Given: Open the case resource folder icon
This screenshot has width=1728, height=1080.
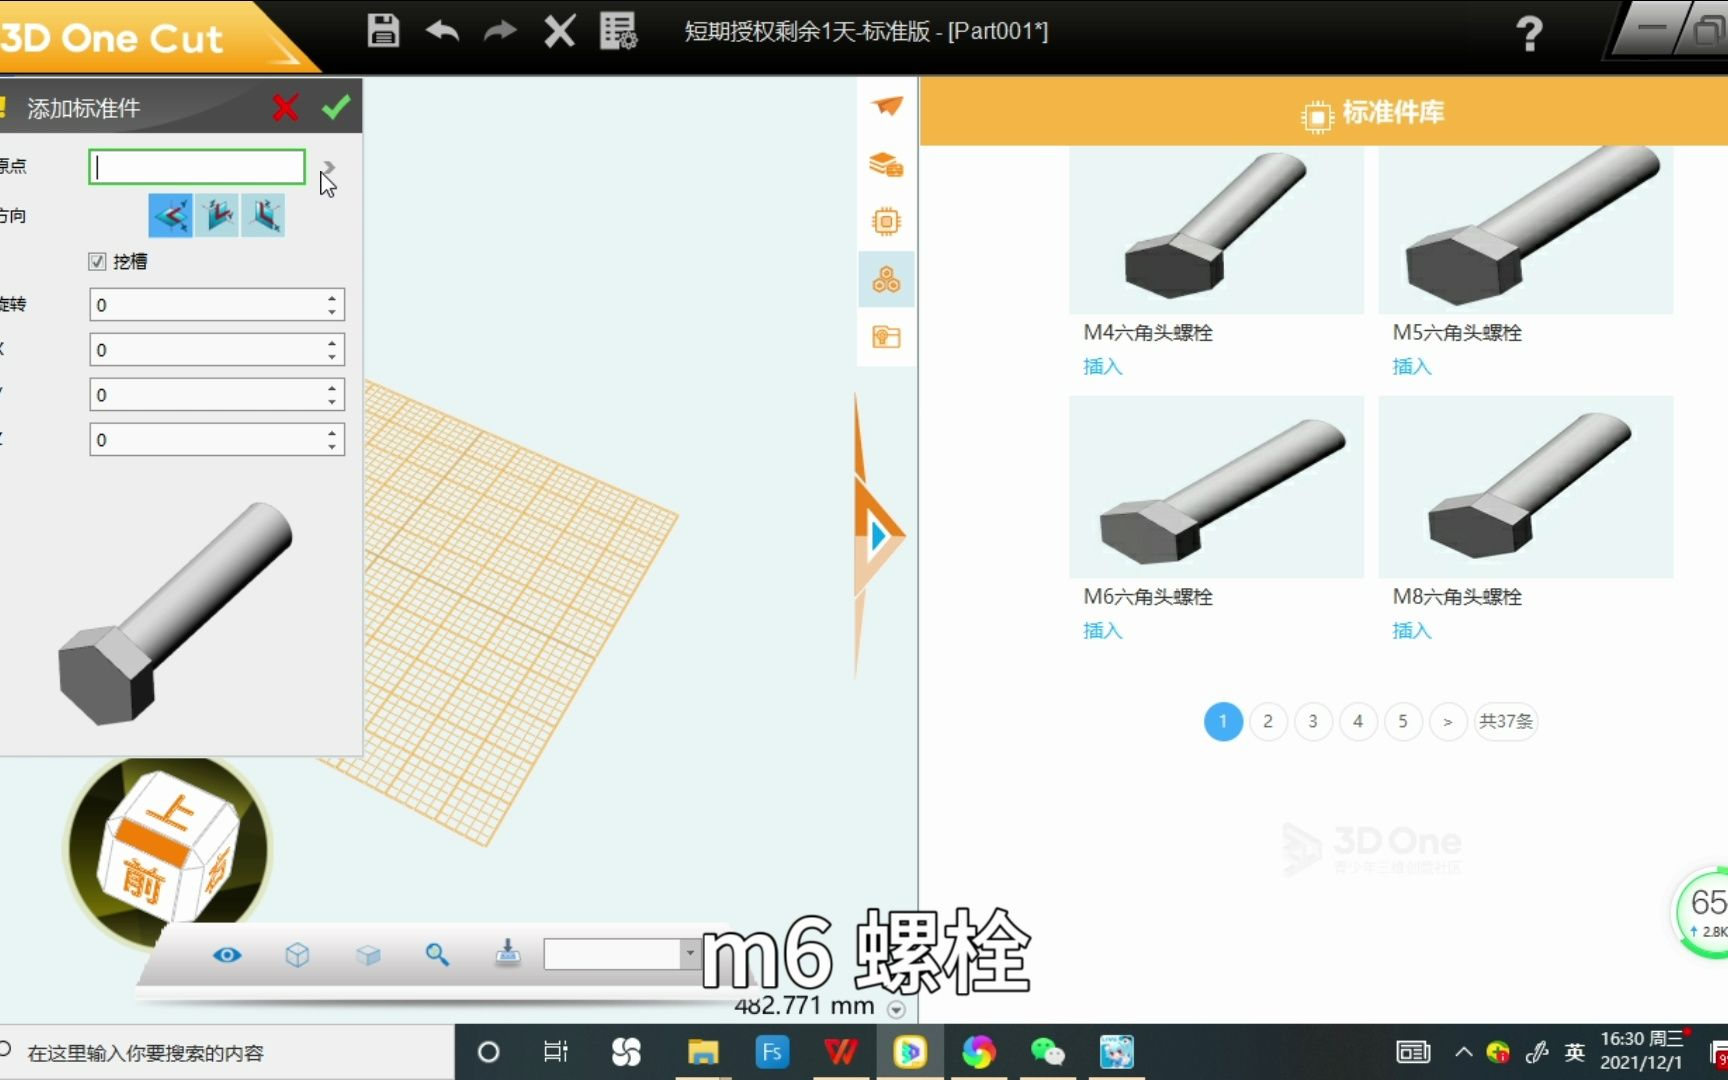Looking at the screenshot, I should [886, 338].
